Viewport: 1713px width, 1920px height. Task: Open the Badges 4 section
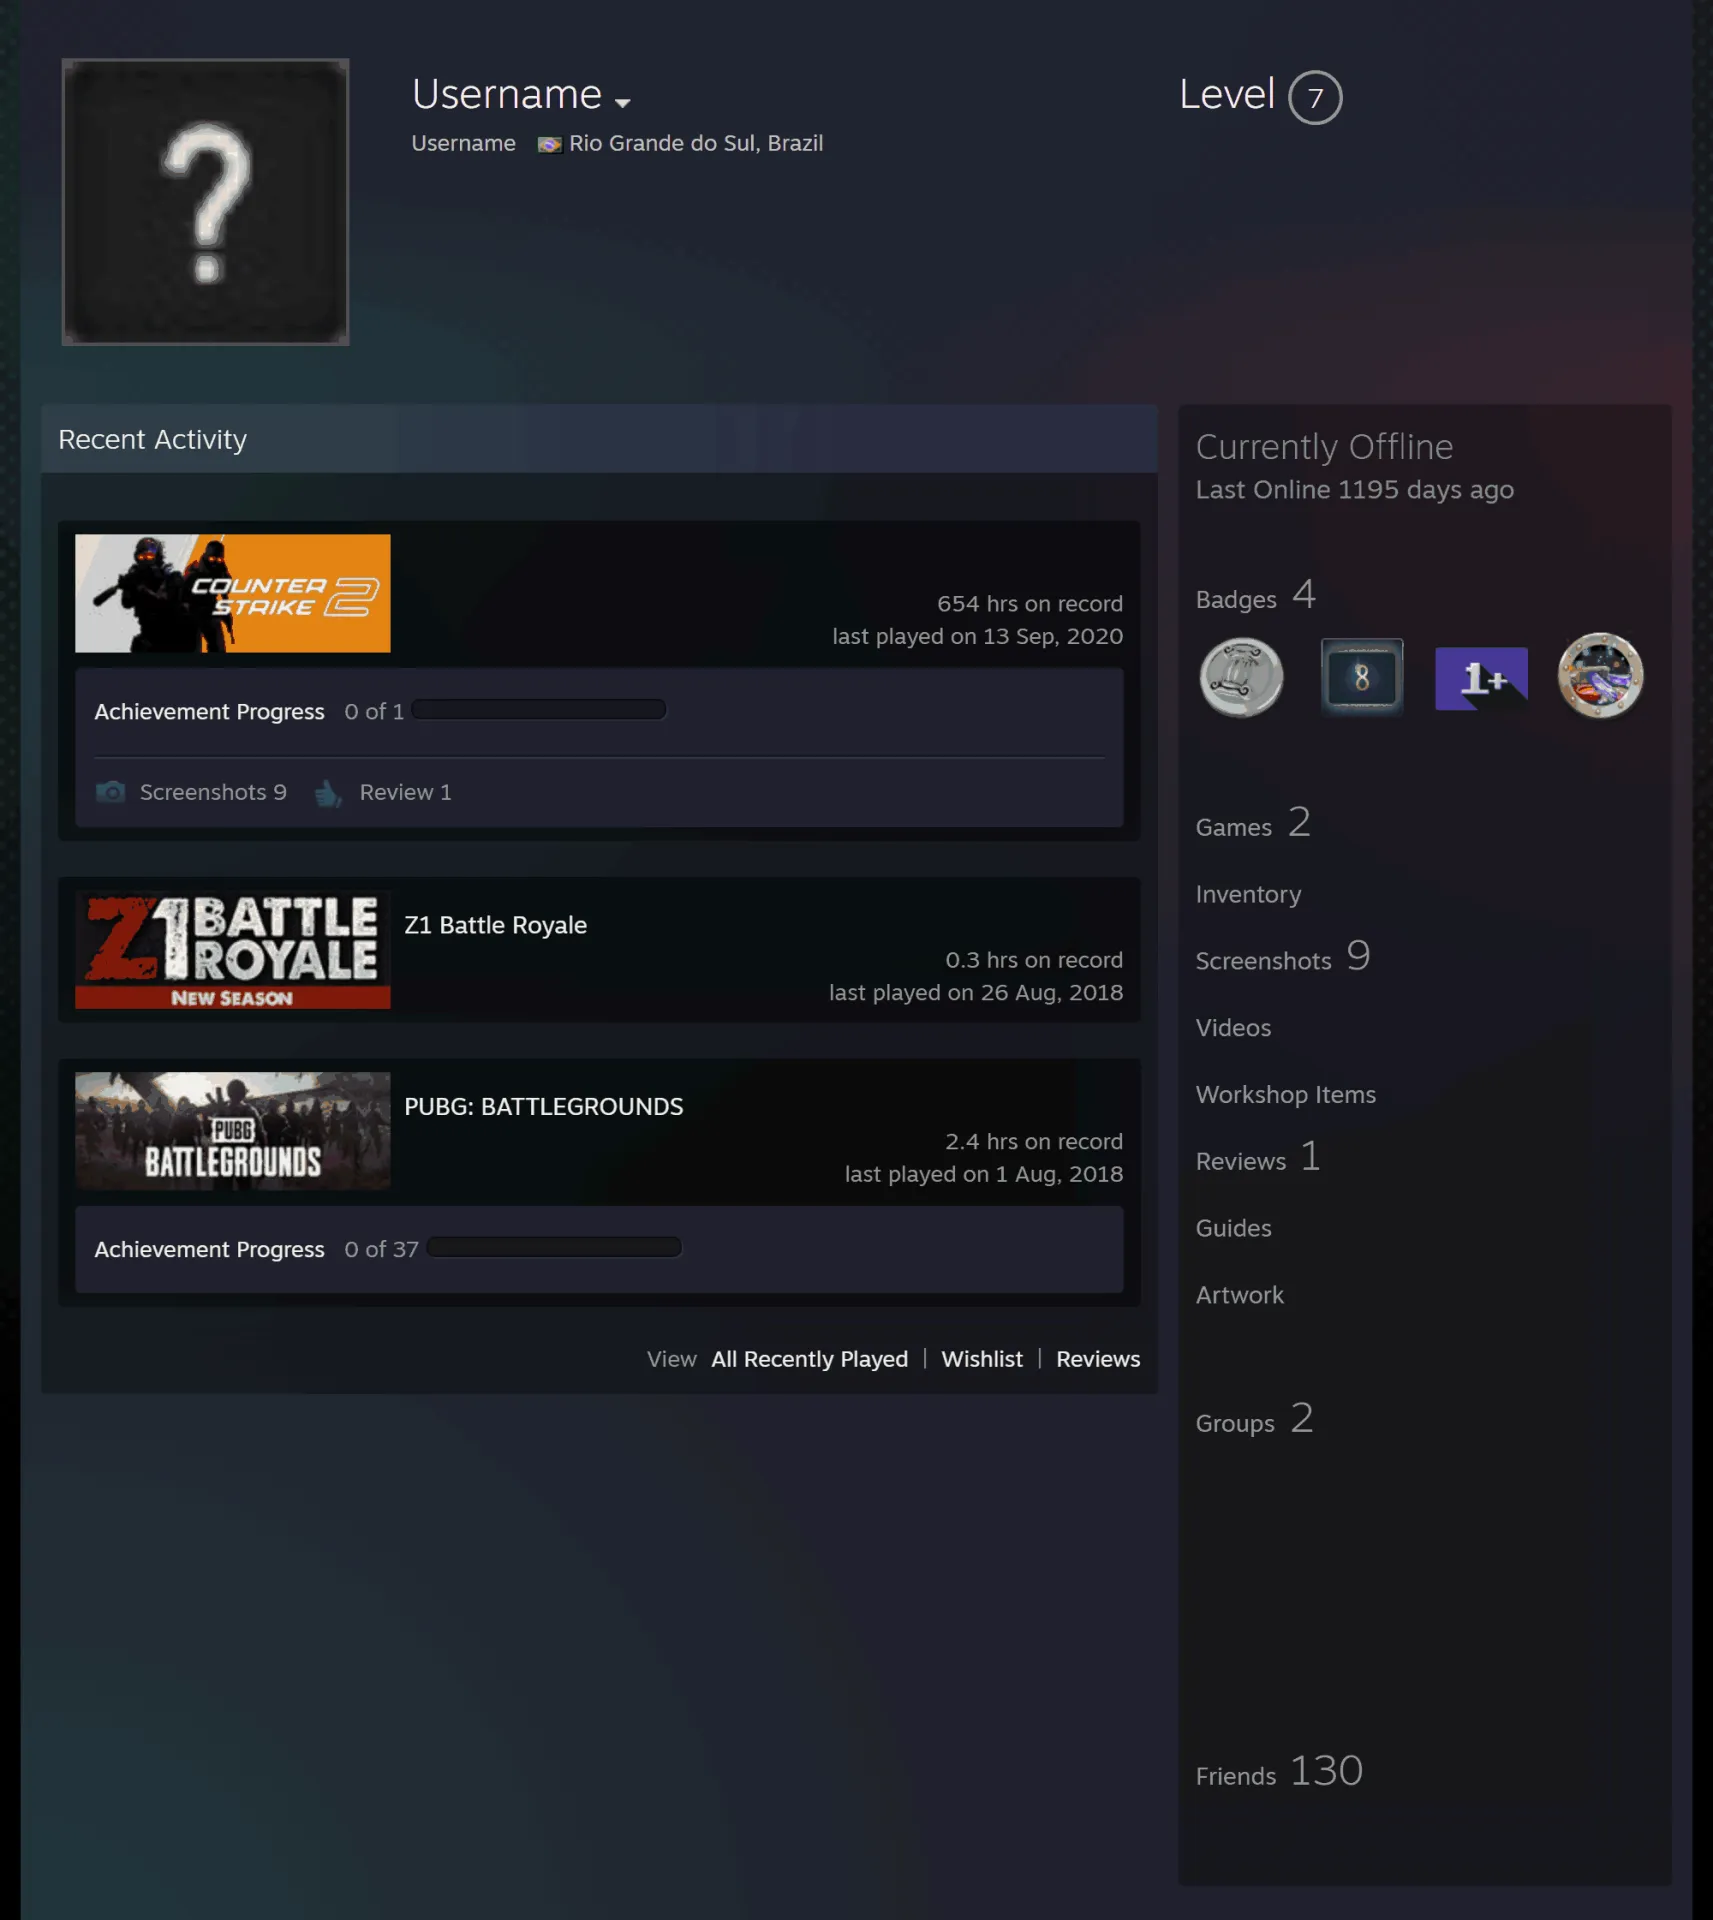[x=1255, y=595]
